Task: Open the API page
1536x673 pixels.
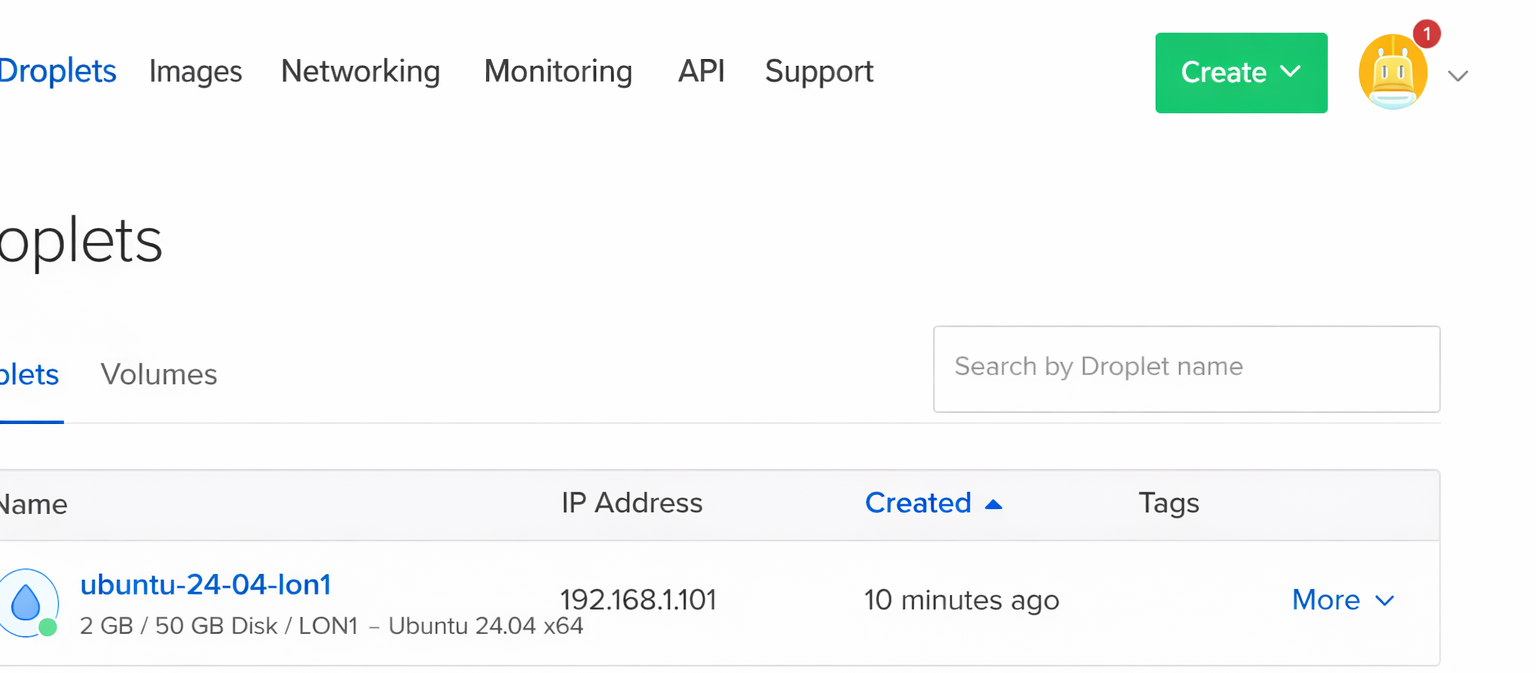Action: tap(701, 71)
